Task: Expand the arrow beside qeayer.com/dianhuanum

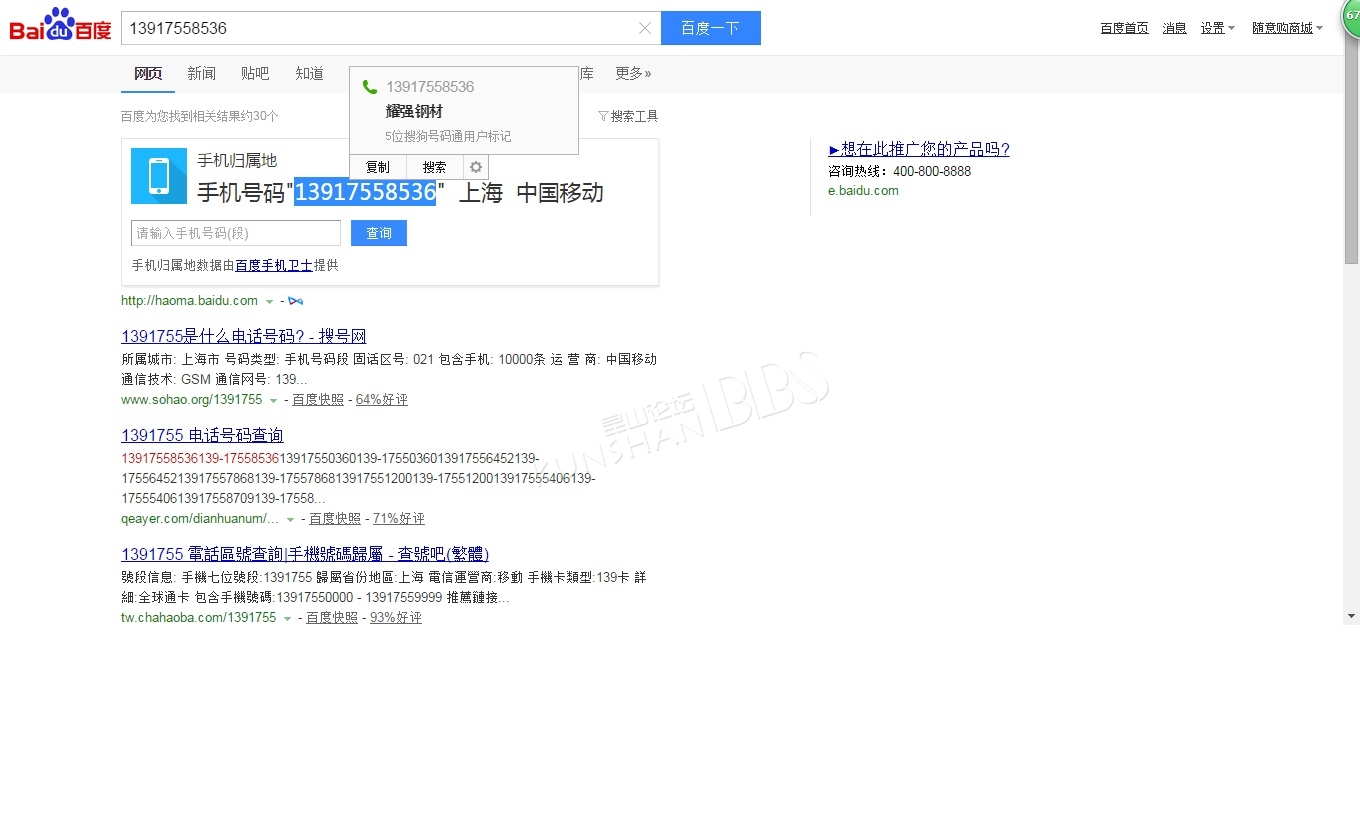Action: coord(290,520)
